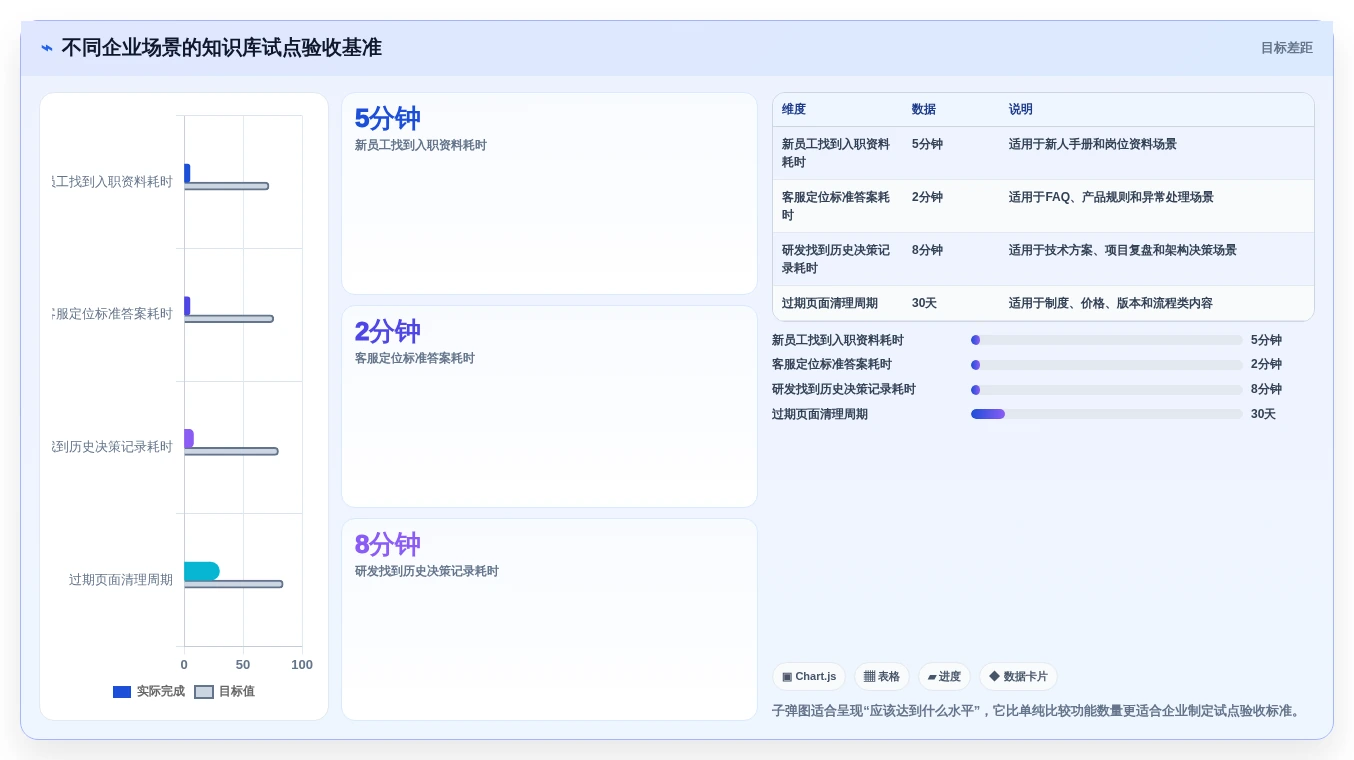Click the 数据卡片 tag chip
1354x760 pixels.
pos(1018,677)
